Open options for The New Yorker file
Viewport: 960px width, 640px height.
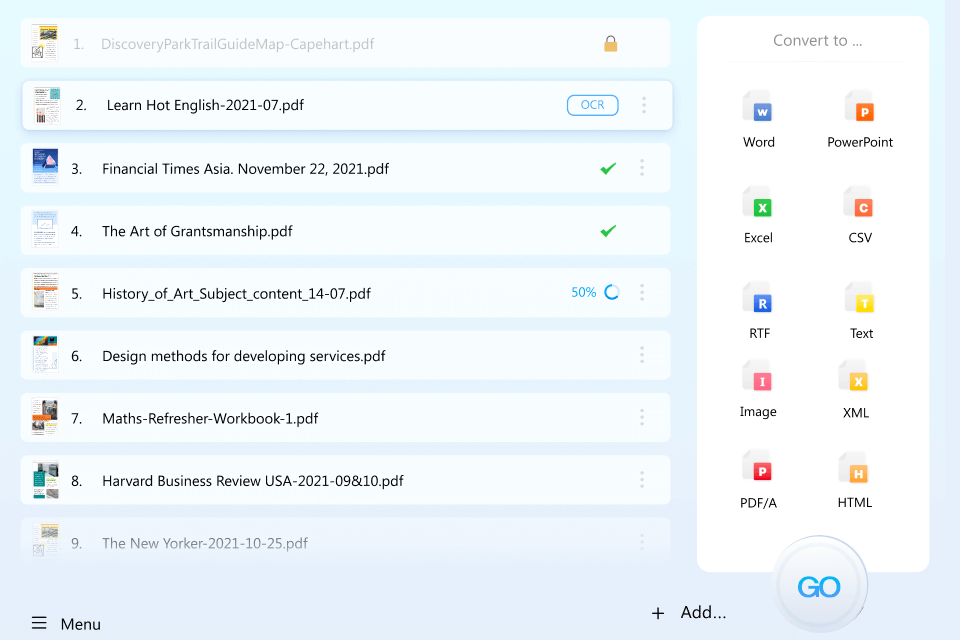point(642,542)
